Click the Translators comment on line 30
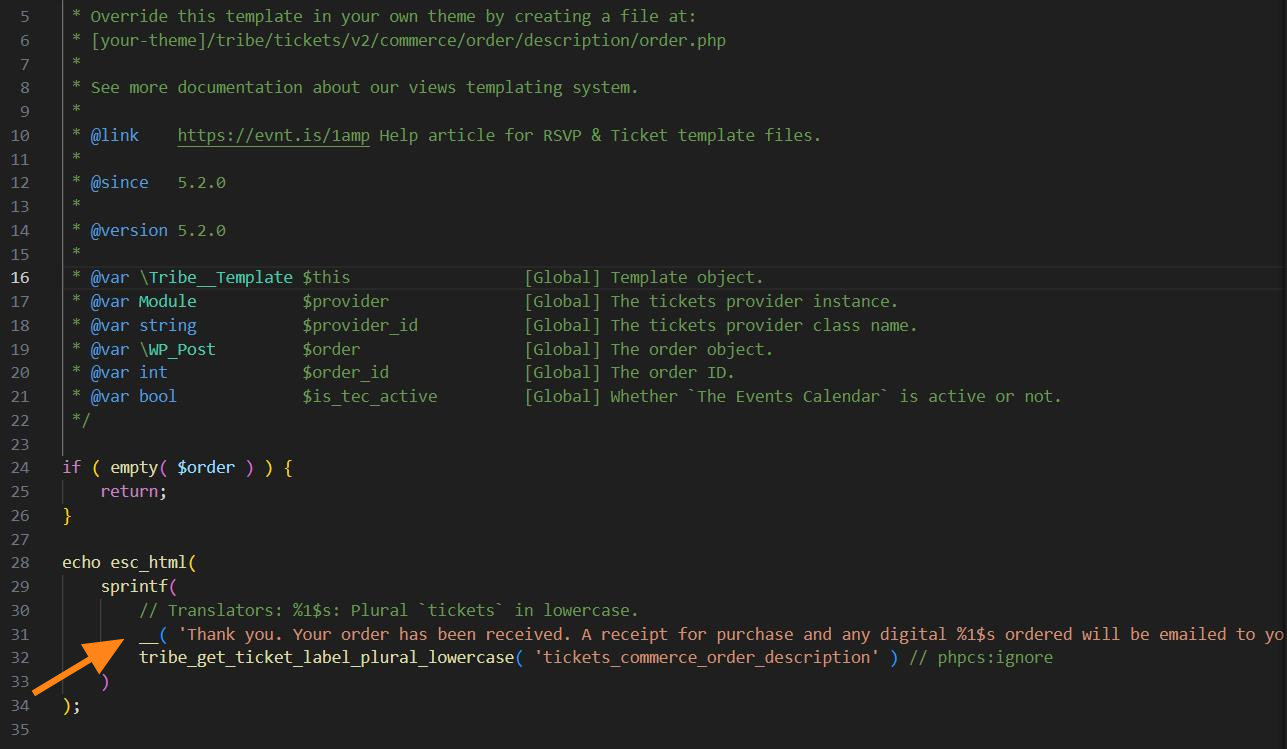The height and width of the screenshot is (749, 1287). point(389,610)
